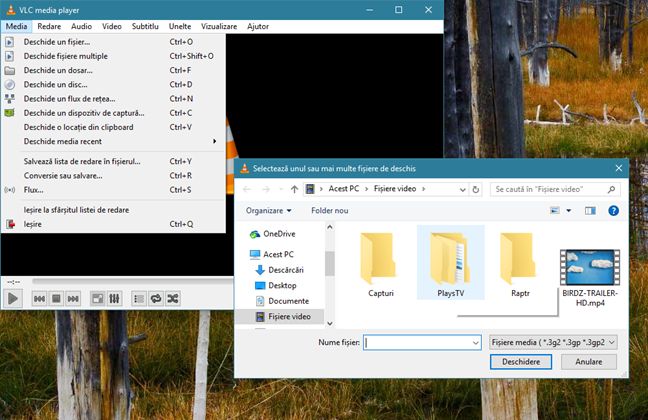Viewport: 648px width, 420px height.
Task: Select Desktop in the navigation pane
Action: pyautogui.click(x=276, y=285)
